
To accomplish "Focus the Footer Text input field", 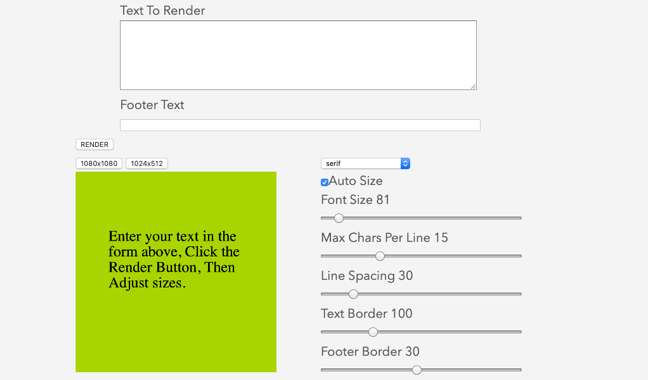I will click(x=300, y=125).
